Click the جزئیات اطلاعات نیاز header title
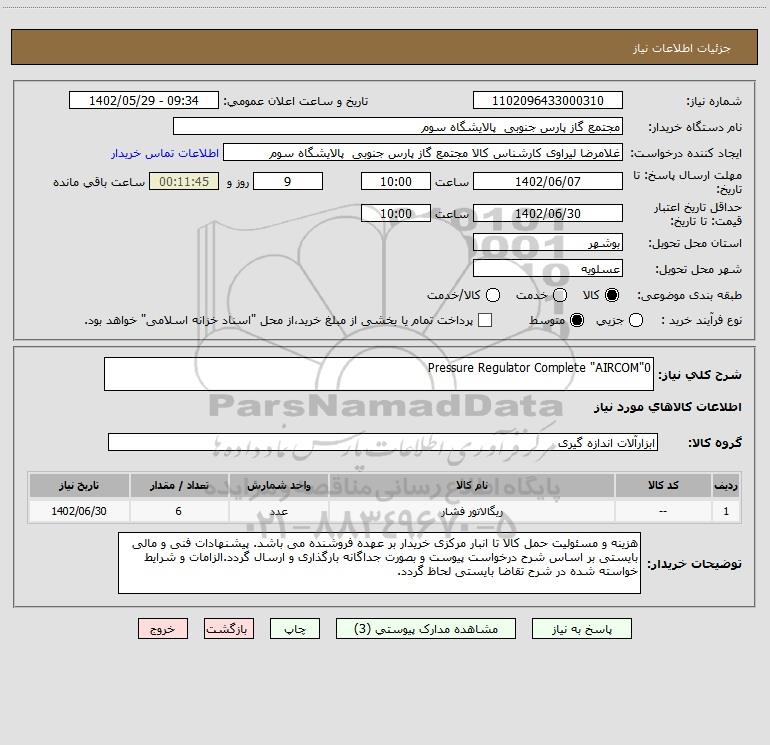This screenshot has height=745, width=770. 681,48
